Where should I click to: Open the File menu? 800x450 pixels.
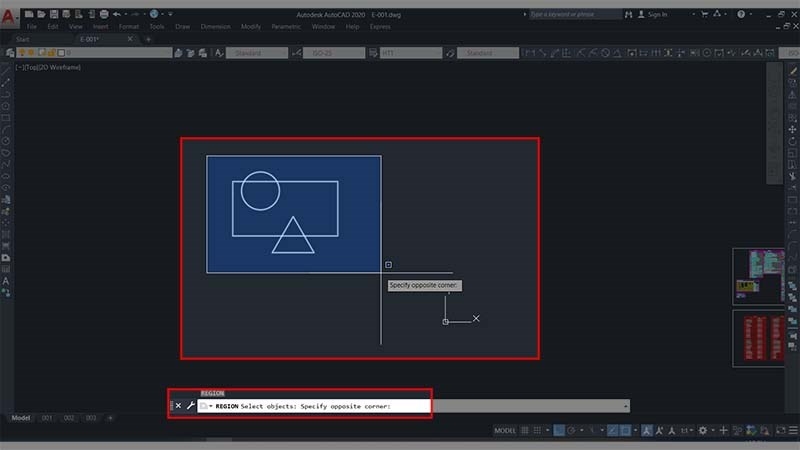32,27
